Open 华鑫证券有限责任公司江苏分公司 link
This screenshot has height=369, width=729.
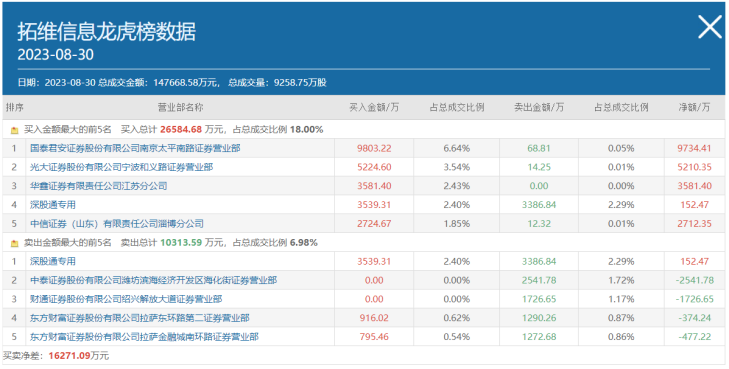tap(99, 186)
